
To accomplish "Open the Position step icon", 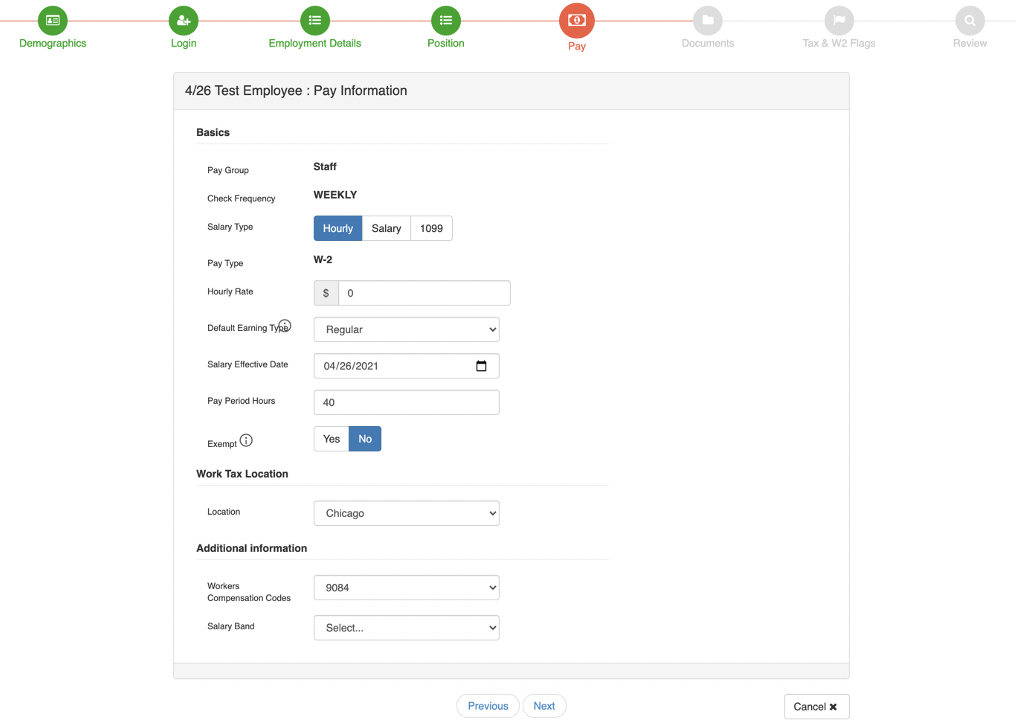I will tap(445, 18).
